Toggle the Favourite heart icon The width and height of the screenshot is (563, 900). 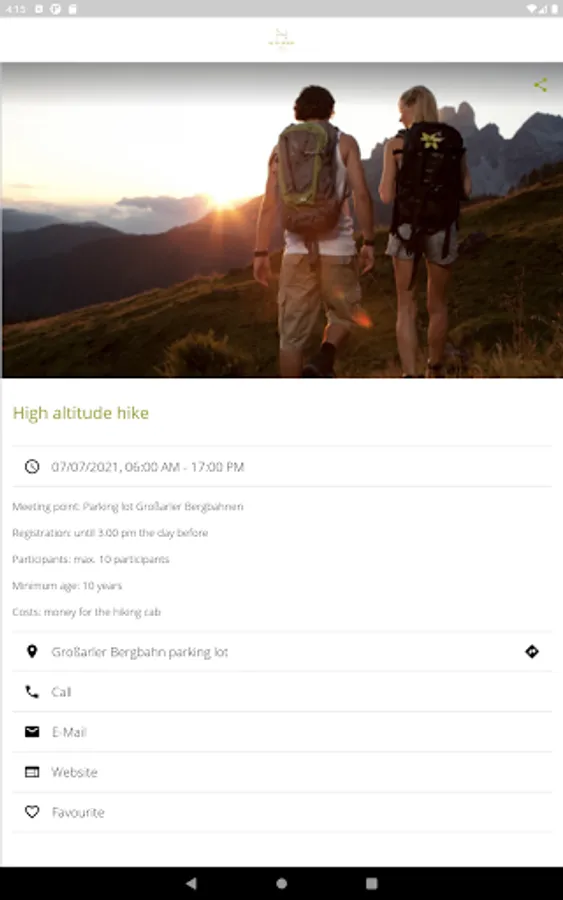[32, 812]
